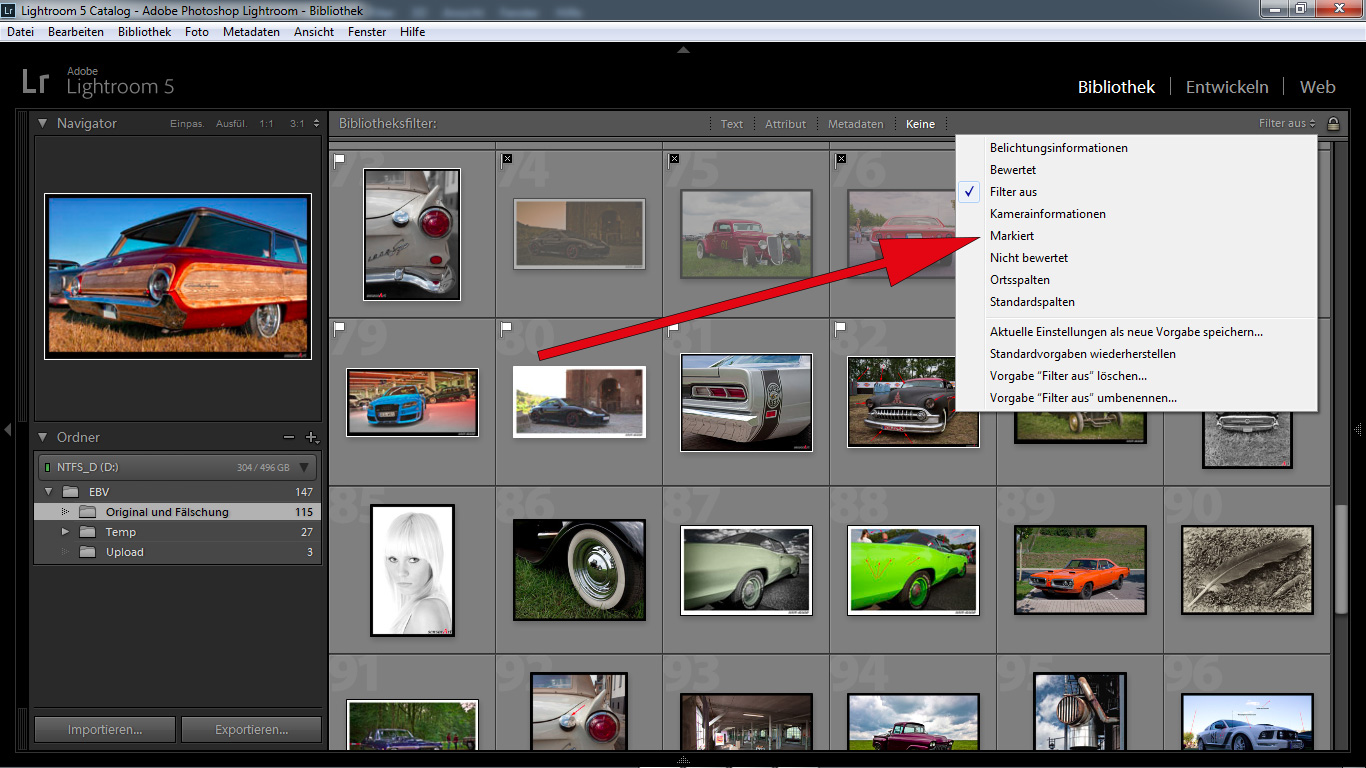Viewport: 1366px width, 768px height.
Task: Toggle the white flag on photo 81
Action: point(674,327)
